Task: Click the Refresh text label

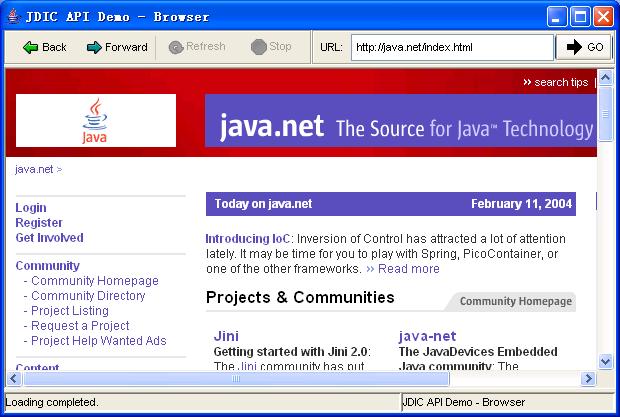Action: [206, 46]
